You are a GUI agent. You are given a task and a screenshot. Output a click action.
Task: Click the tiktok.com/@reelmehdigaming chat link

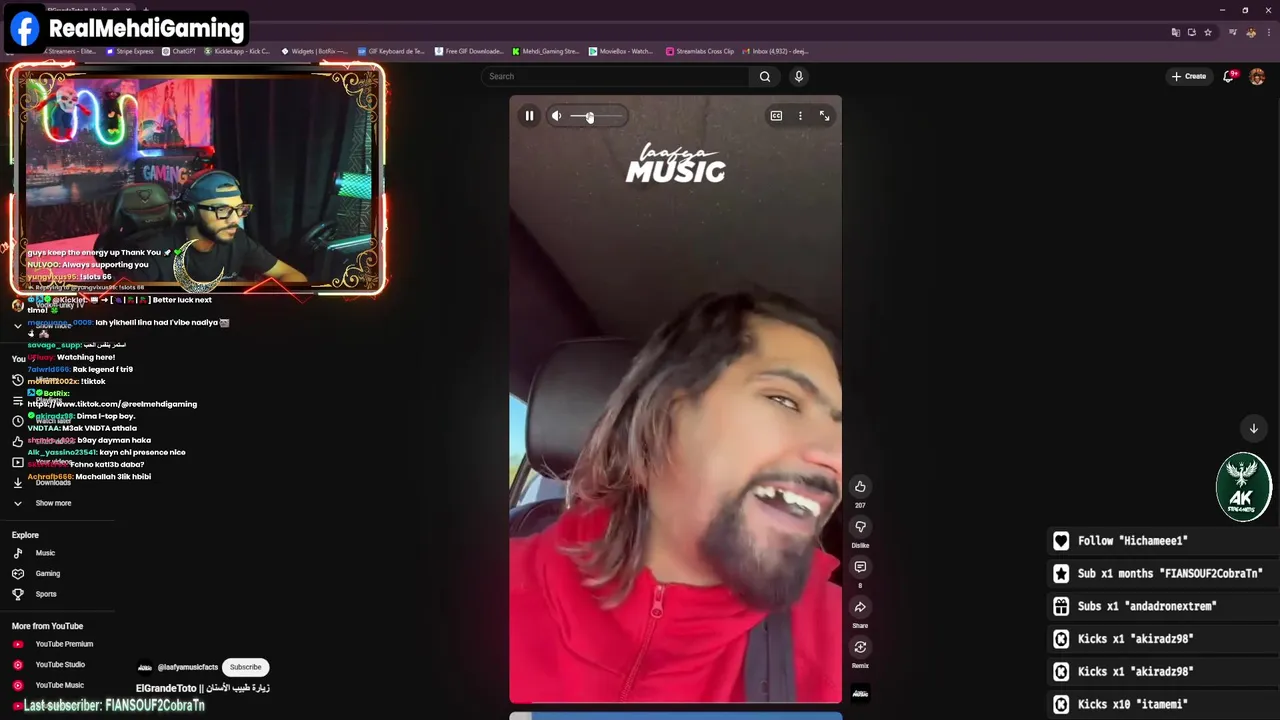tap(112, 404)
